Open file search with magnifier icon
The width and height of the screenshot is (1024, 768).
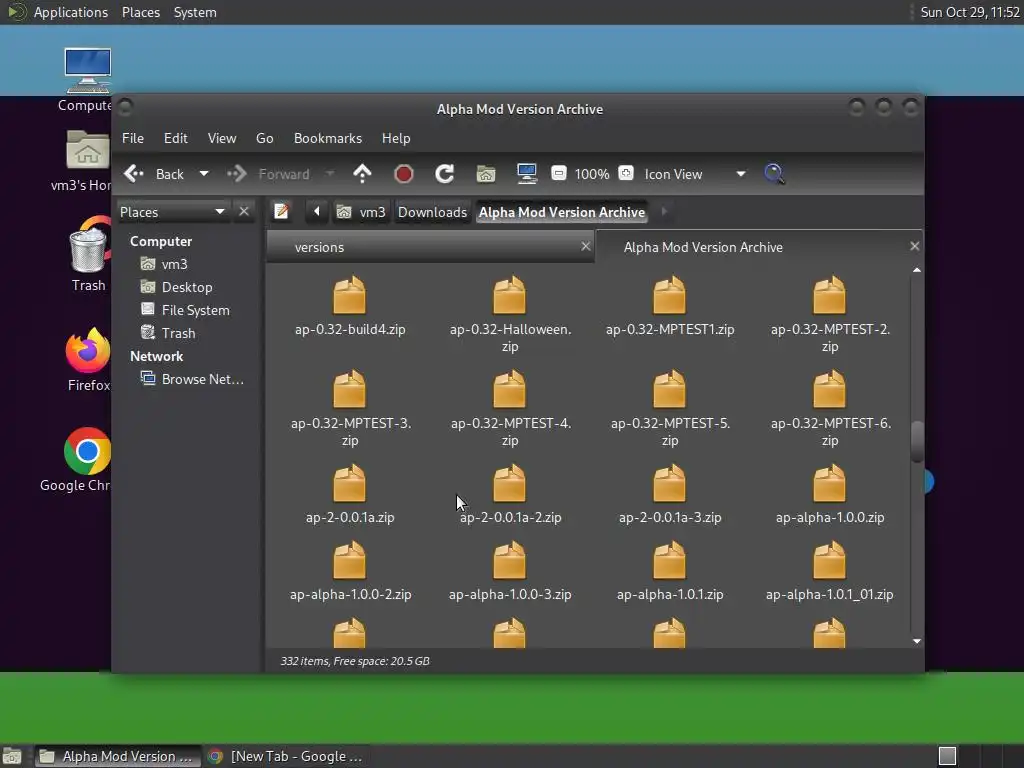(774, 174)
